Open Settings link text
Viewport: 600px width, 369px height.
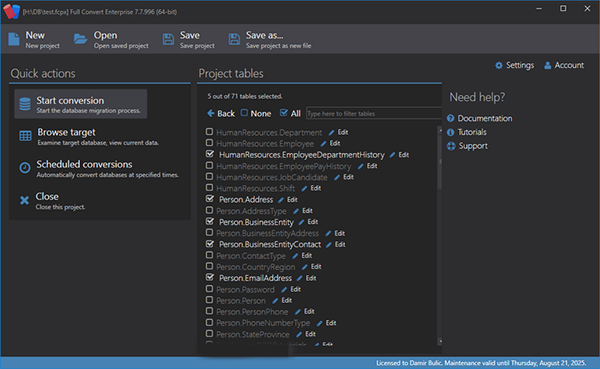coord(520,65)
